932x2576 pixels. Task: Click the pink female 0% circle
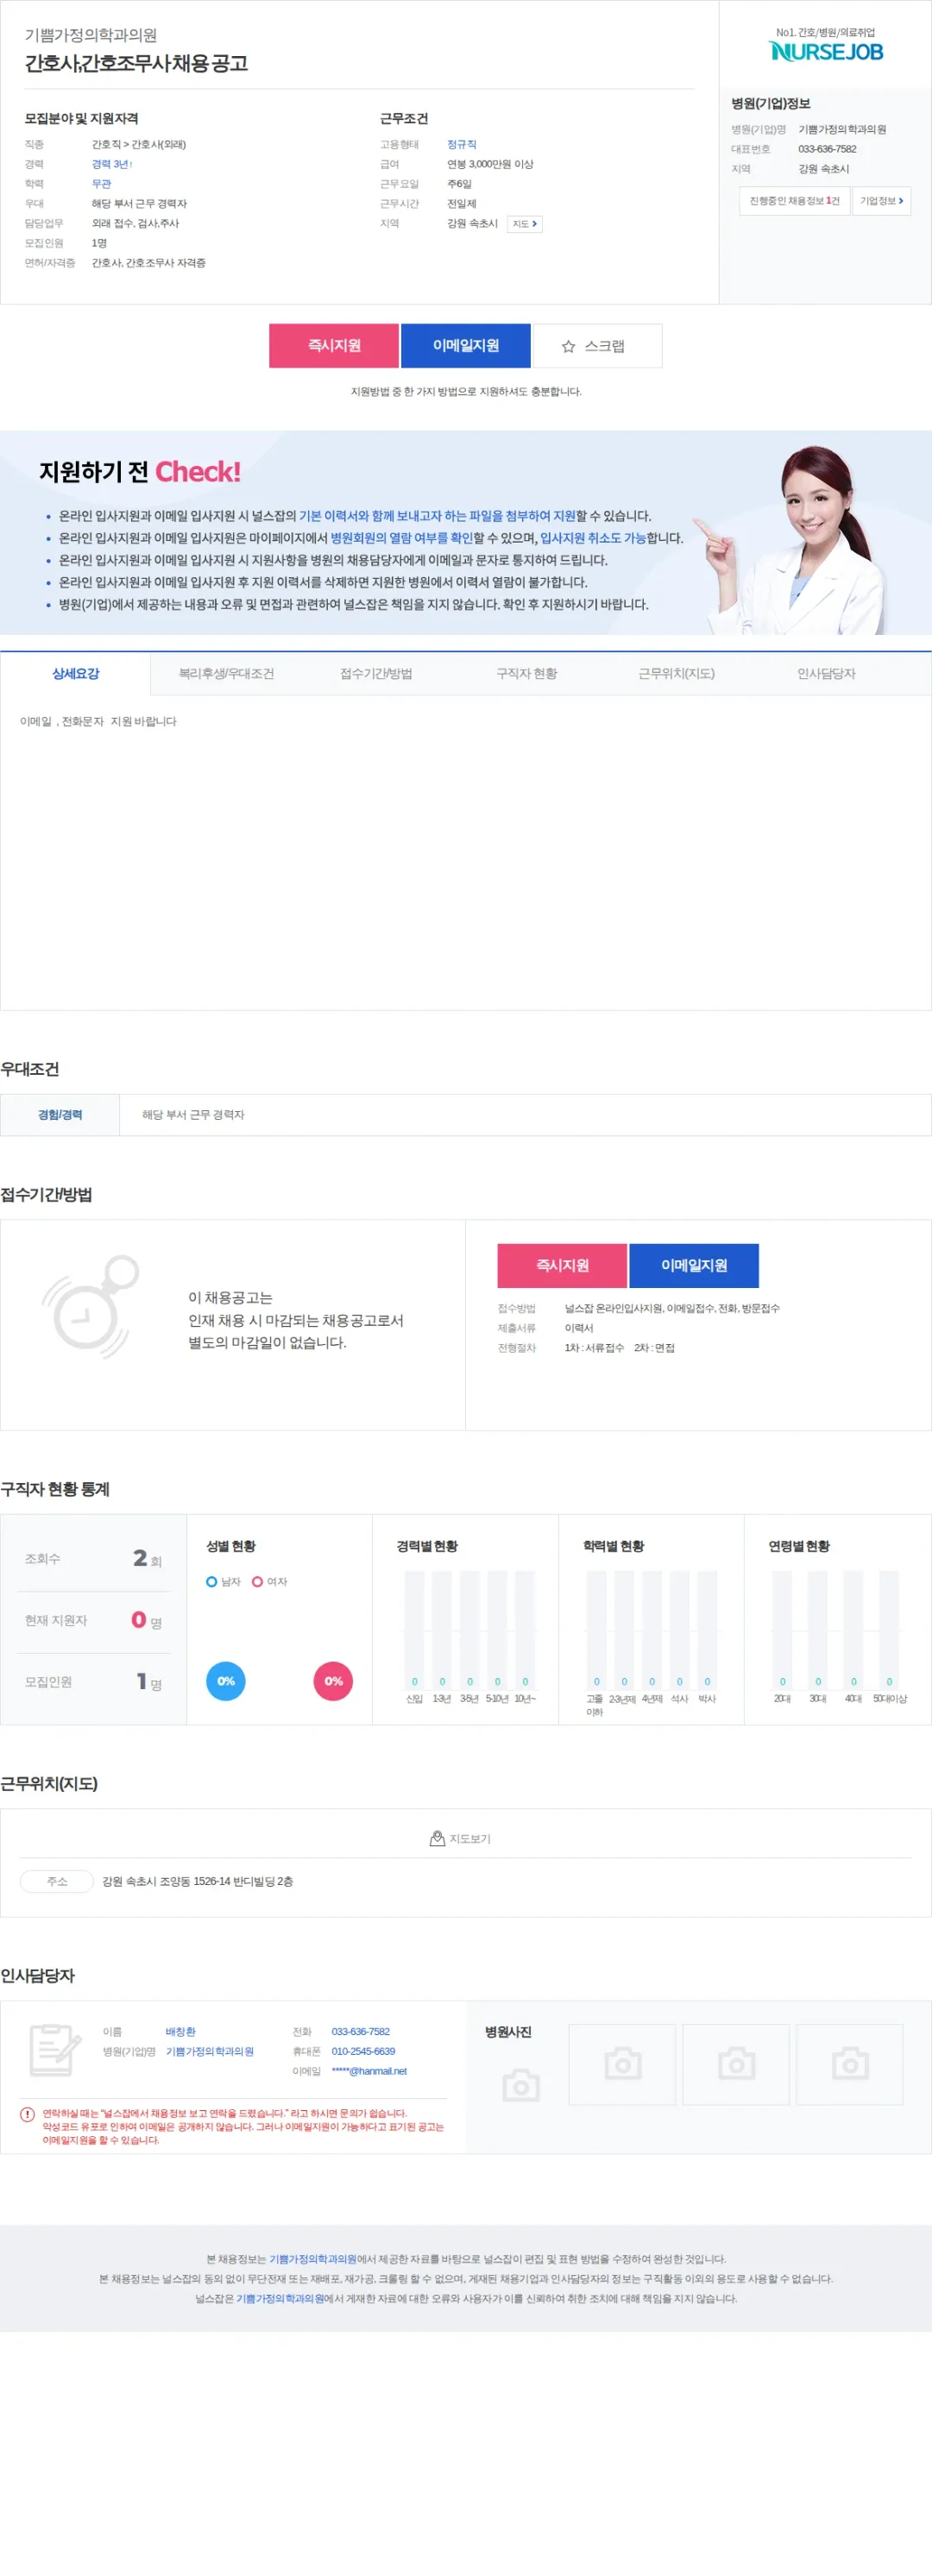coord(333,1681)
